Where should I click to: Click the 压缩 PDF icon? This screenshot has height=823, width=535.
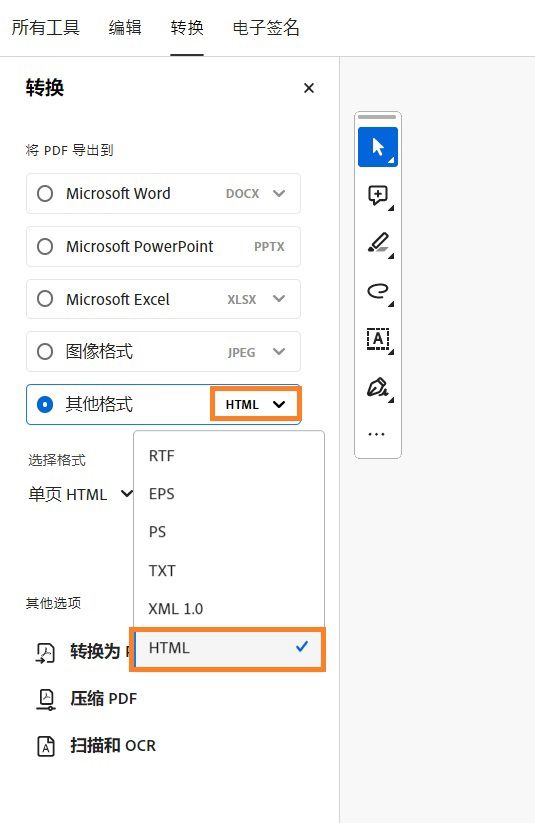click(46, 699)
